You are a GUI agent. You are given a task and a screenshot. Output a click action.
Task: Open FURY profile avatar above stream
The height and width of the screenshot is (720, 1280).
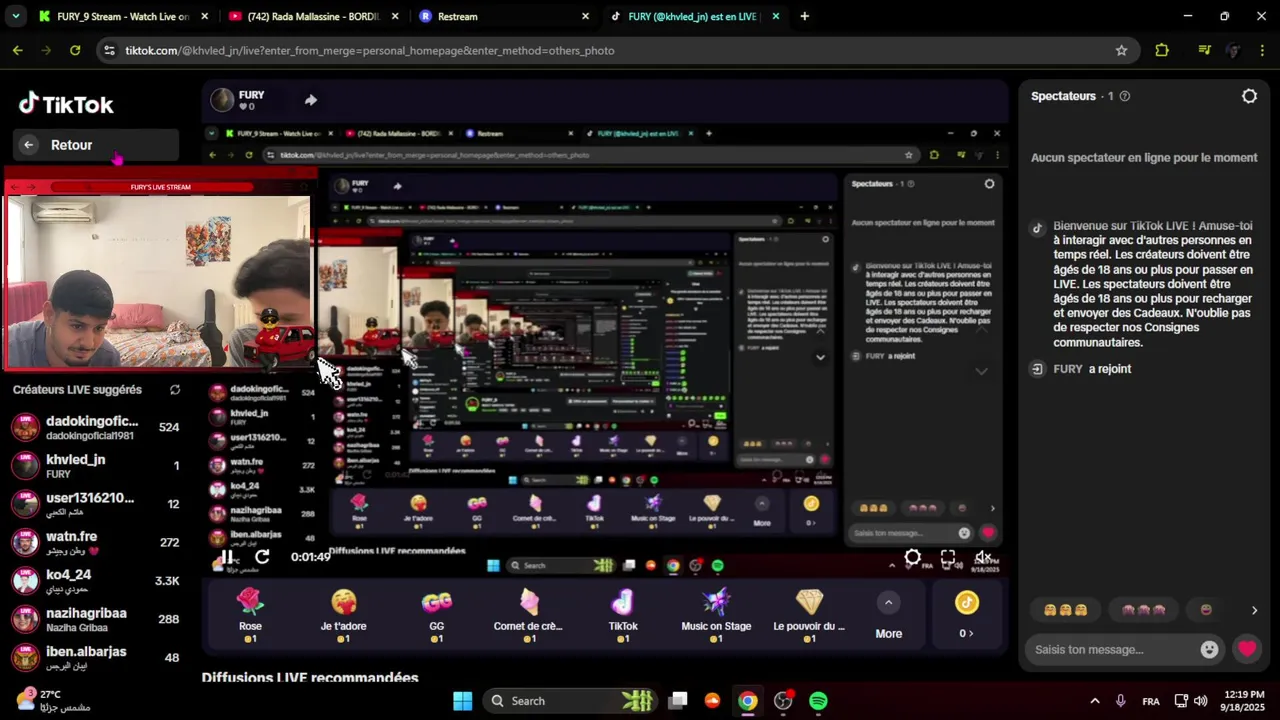click(x=222, y=100)
